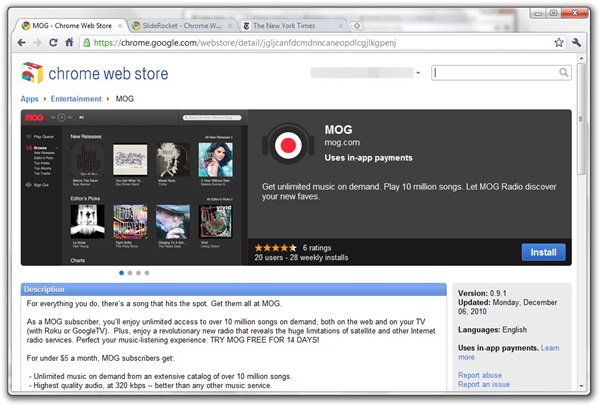The height and width of the screenshot is (406, 600).
Task: Click the MOG headphone app icon
Action: 288,145
